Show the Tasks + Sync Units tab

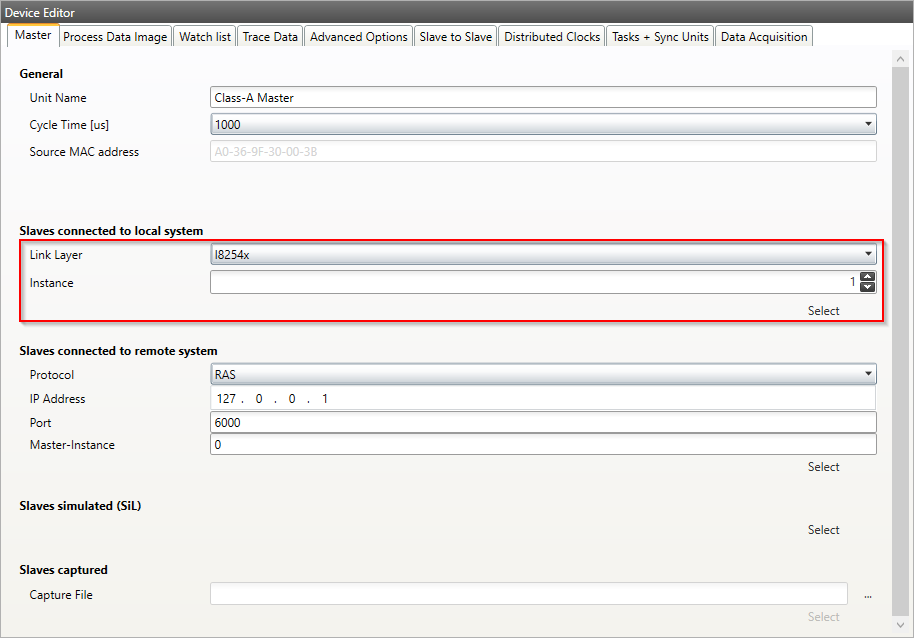[660, 37]
